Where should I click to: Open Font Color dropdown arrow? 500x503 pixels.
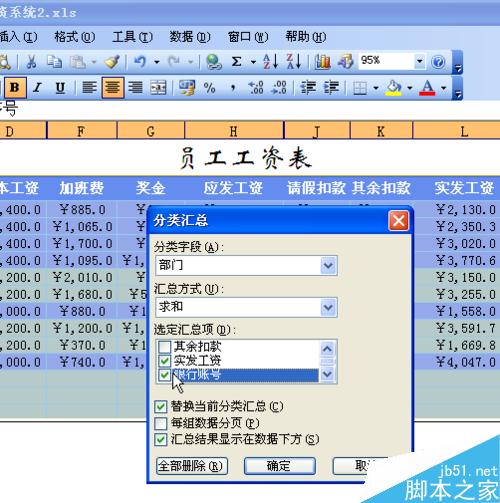444,88
